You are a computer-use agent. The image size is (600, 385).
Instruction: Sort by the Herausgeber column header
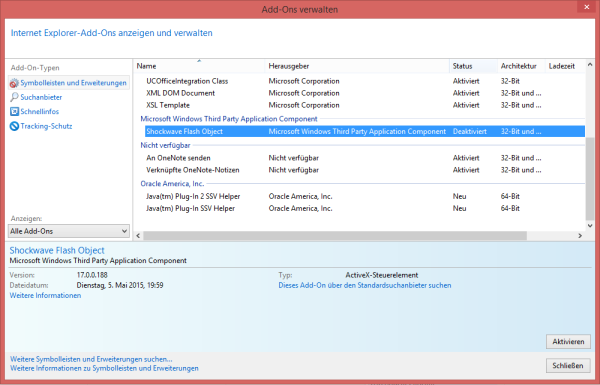pyautogui.click(x=357, y=66)
